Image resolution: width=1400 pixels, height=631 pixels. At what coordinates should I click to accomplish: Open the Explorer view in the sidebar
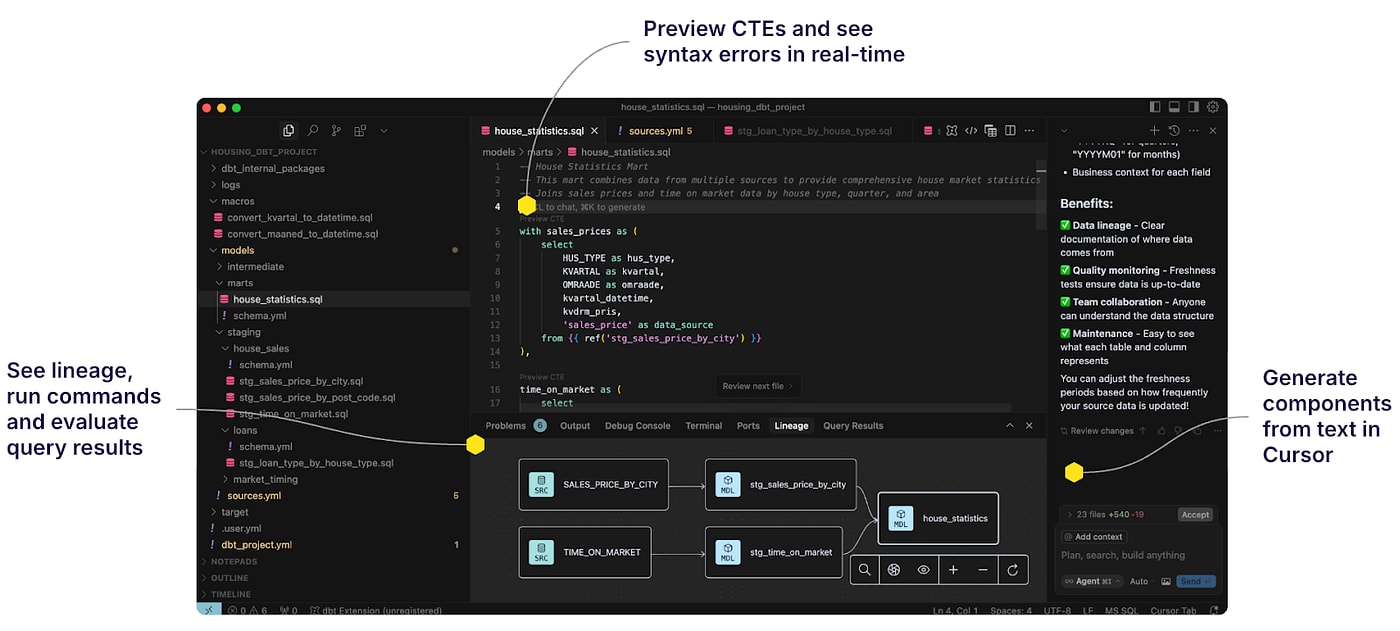click(288, 130)
